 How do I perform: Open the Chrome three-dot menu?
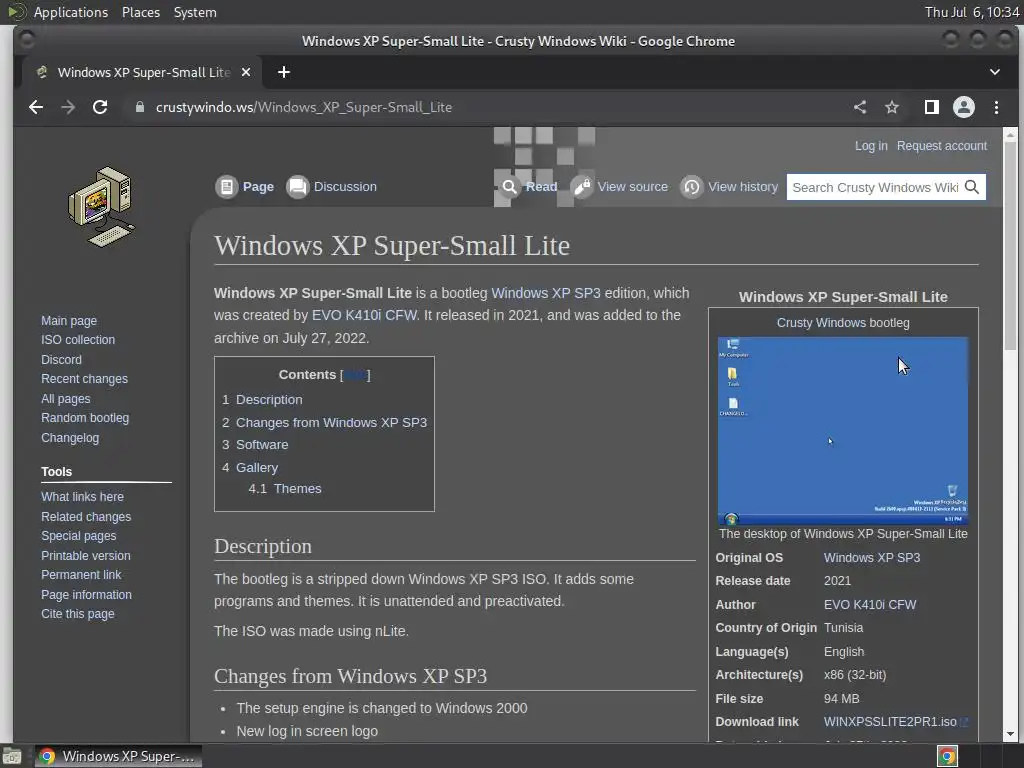tap(997, 107)
